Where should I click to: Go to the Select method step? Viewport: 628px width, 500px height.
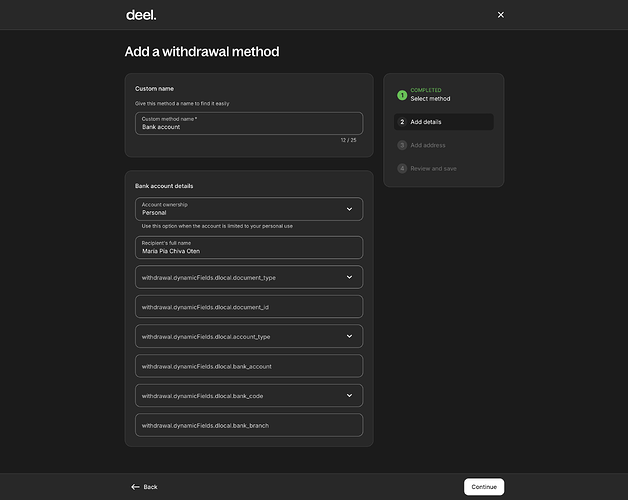pyautogui.click(x=430, y=99)
